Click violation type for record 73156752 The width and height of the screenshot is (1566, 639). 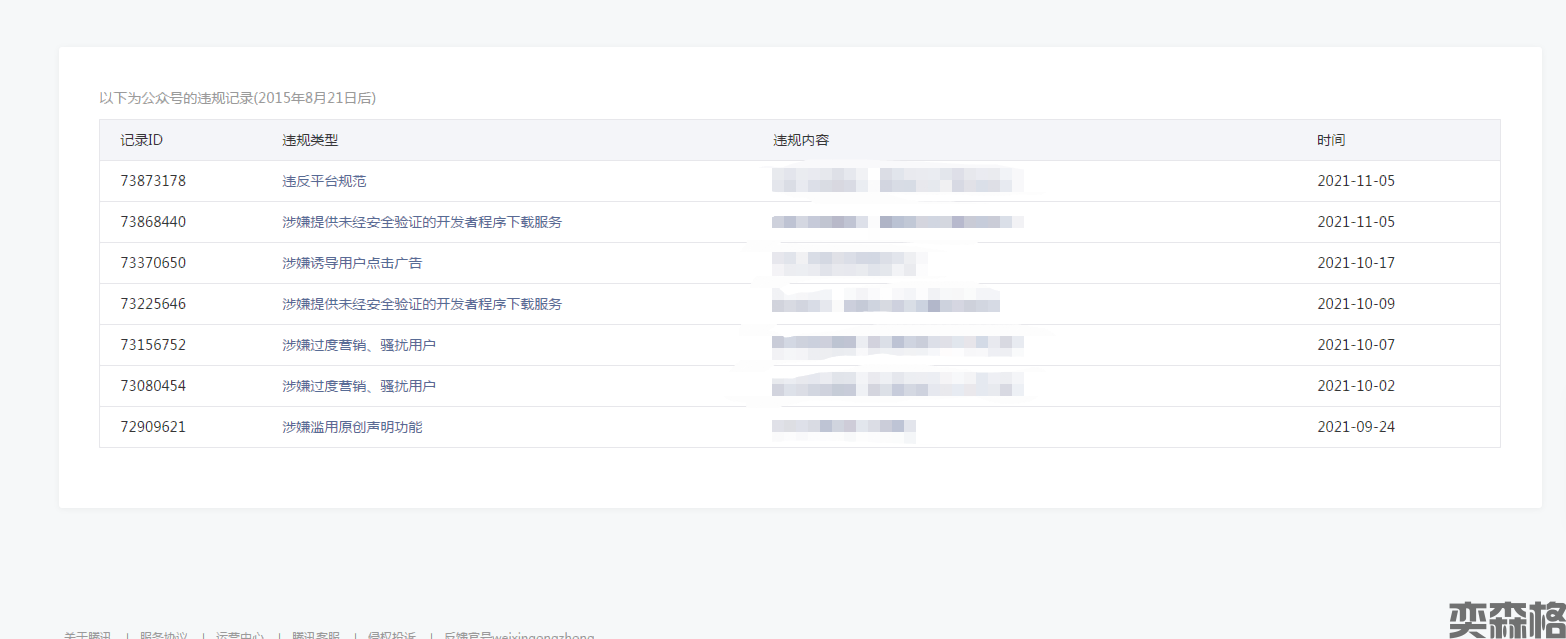coord(359,345)
